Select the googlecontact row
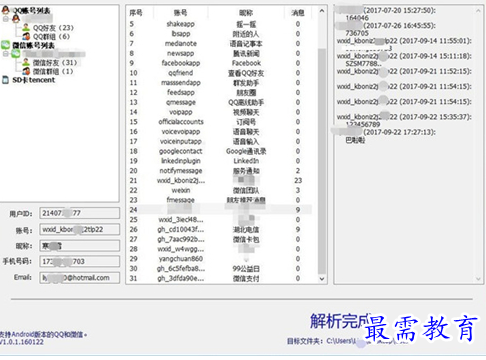Image resolution: width=486 pixels, height=360 pixels. [220, 151]
